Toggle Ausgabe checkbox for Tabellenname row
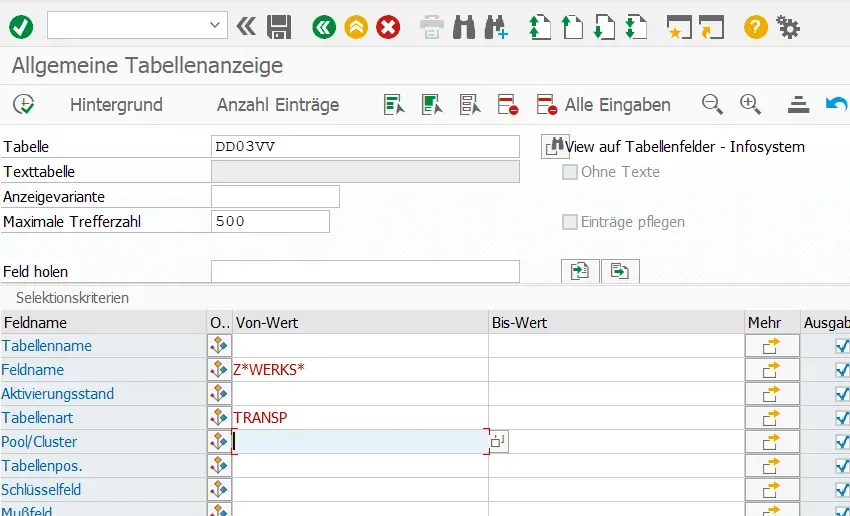The height and width of the screenshot is (516, 850). [x=841, y=346]
